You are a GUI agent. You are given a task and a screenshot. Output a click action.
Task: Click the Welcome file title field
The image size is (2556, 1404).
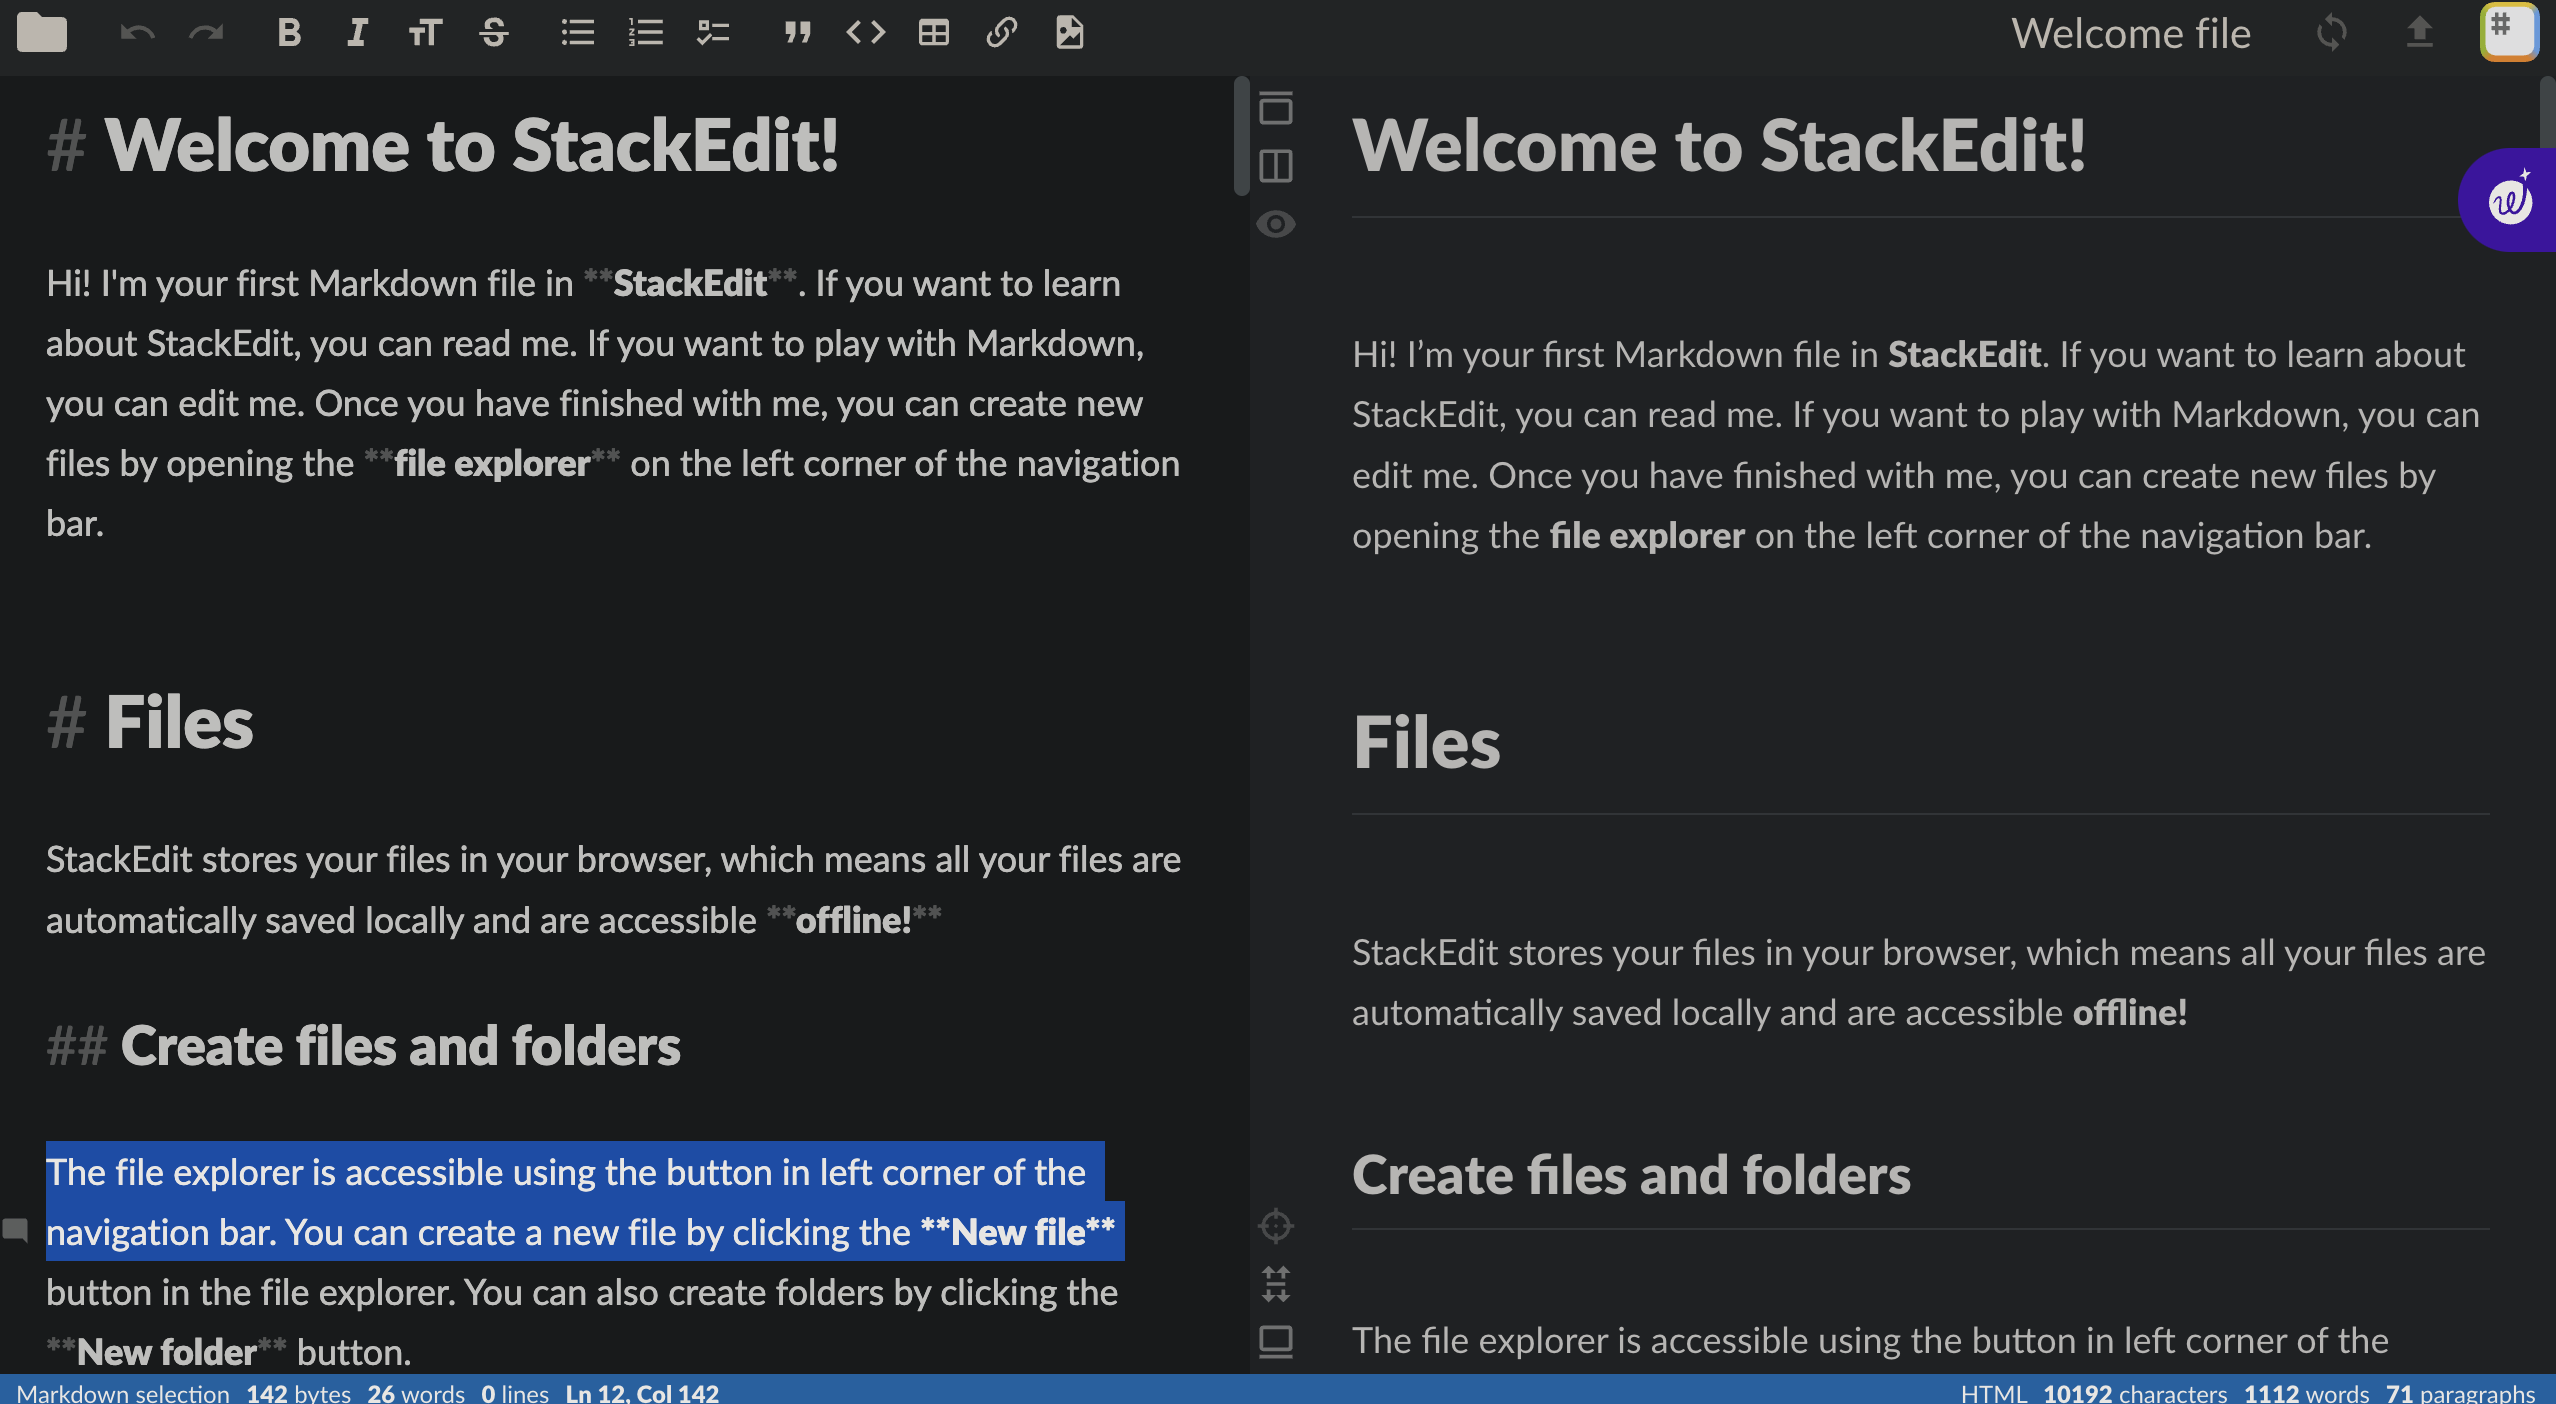[2130, 34]
